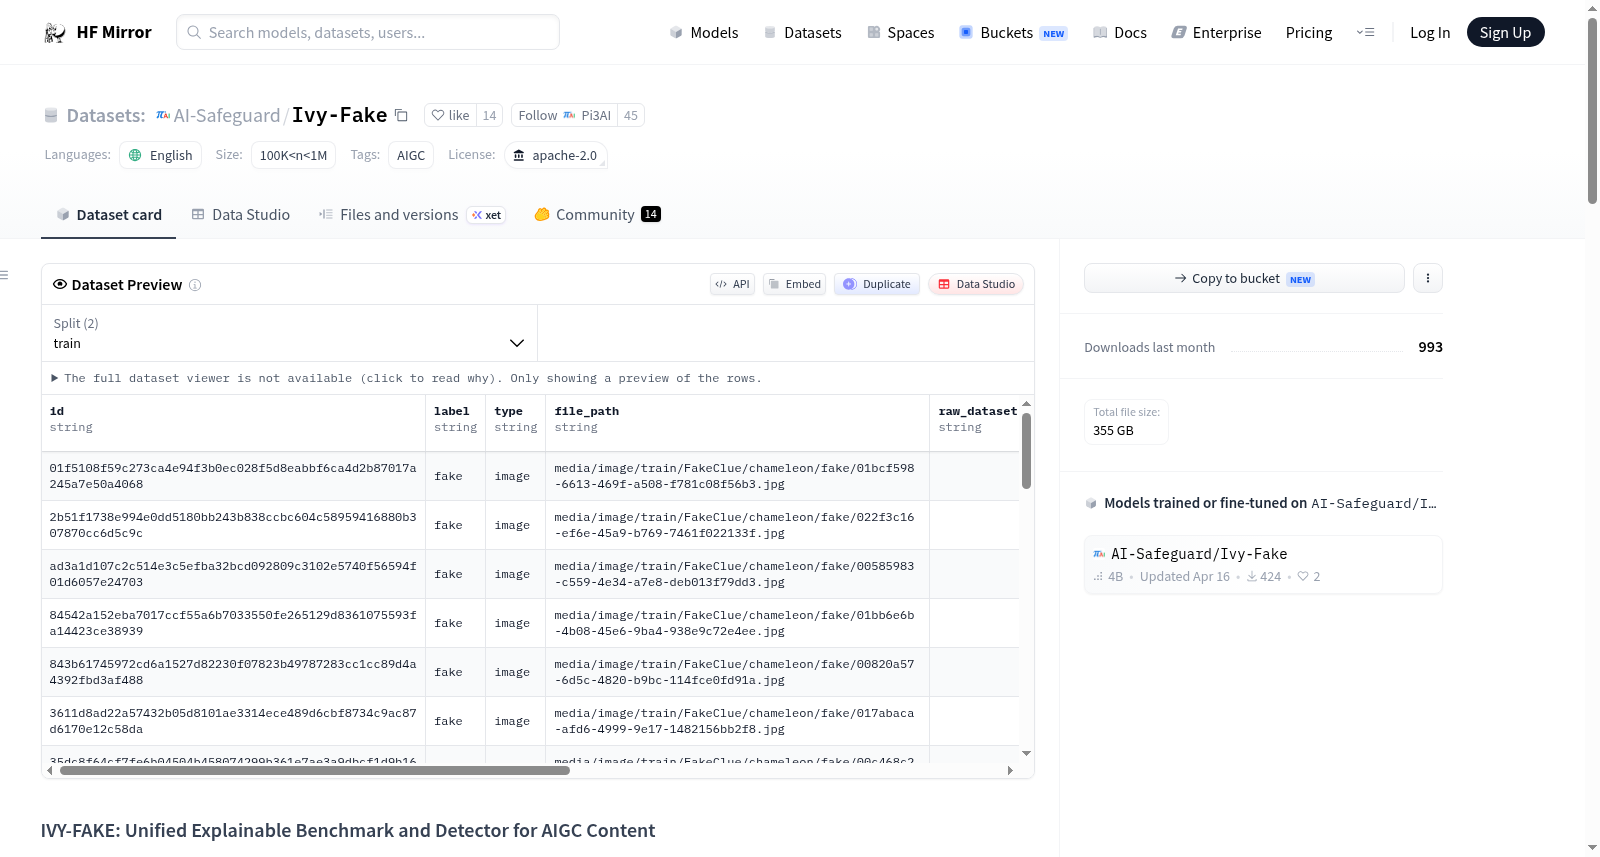Open the Models page

pos(704,32)
